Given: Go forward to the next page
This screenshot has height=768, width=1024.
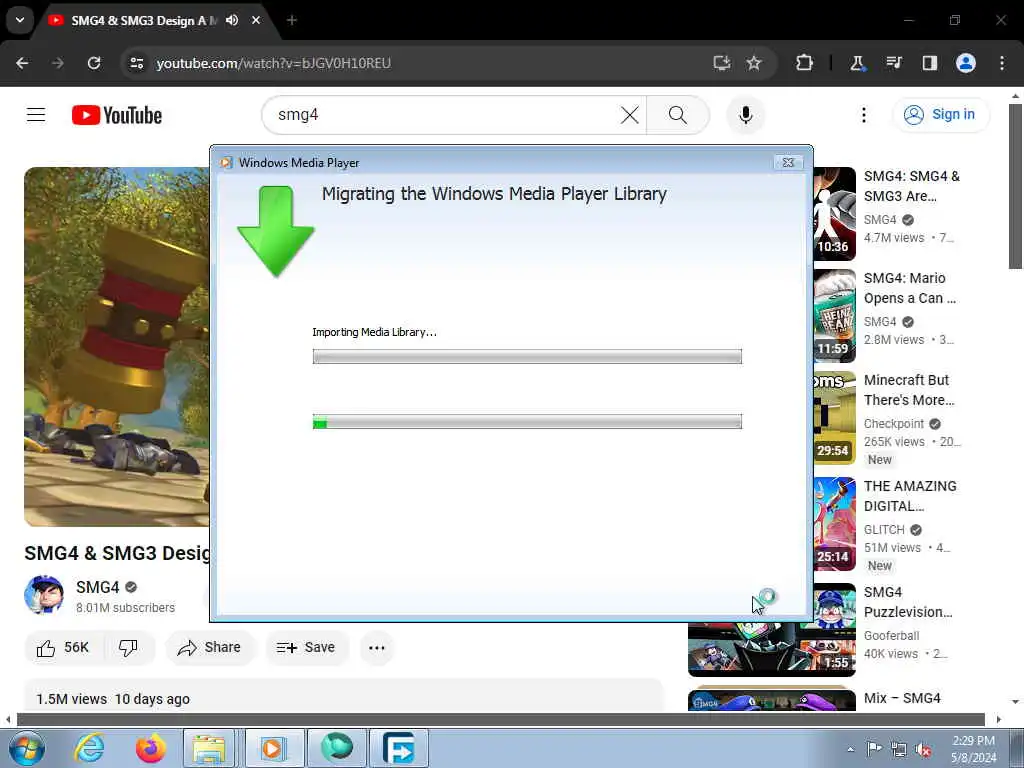Looking at the screenshot, I should [58, 63].
